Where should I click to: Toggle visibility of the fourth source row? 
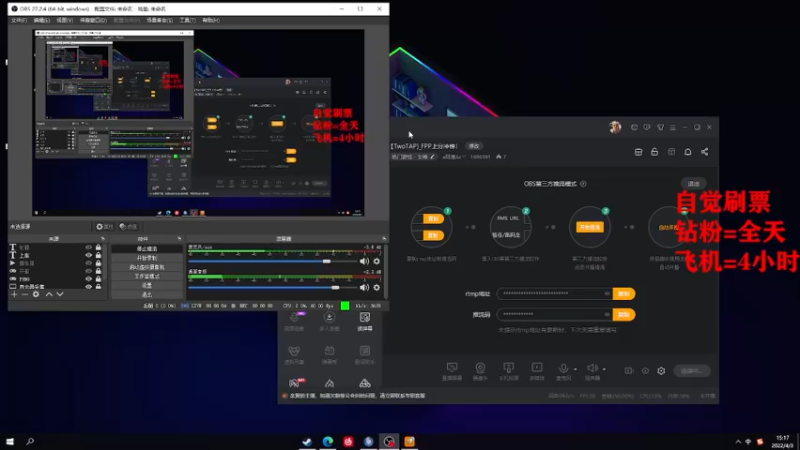point(89,271)
